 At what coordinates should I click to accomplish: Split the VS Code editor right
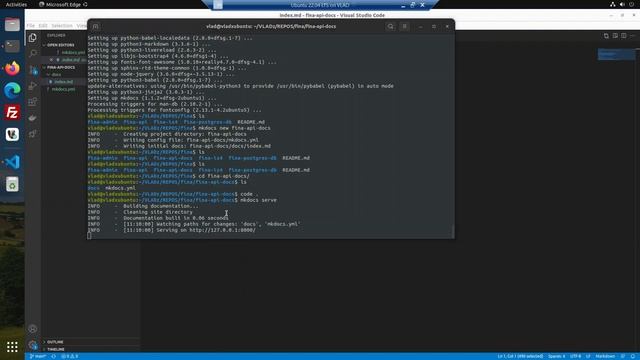pos(624,36)
